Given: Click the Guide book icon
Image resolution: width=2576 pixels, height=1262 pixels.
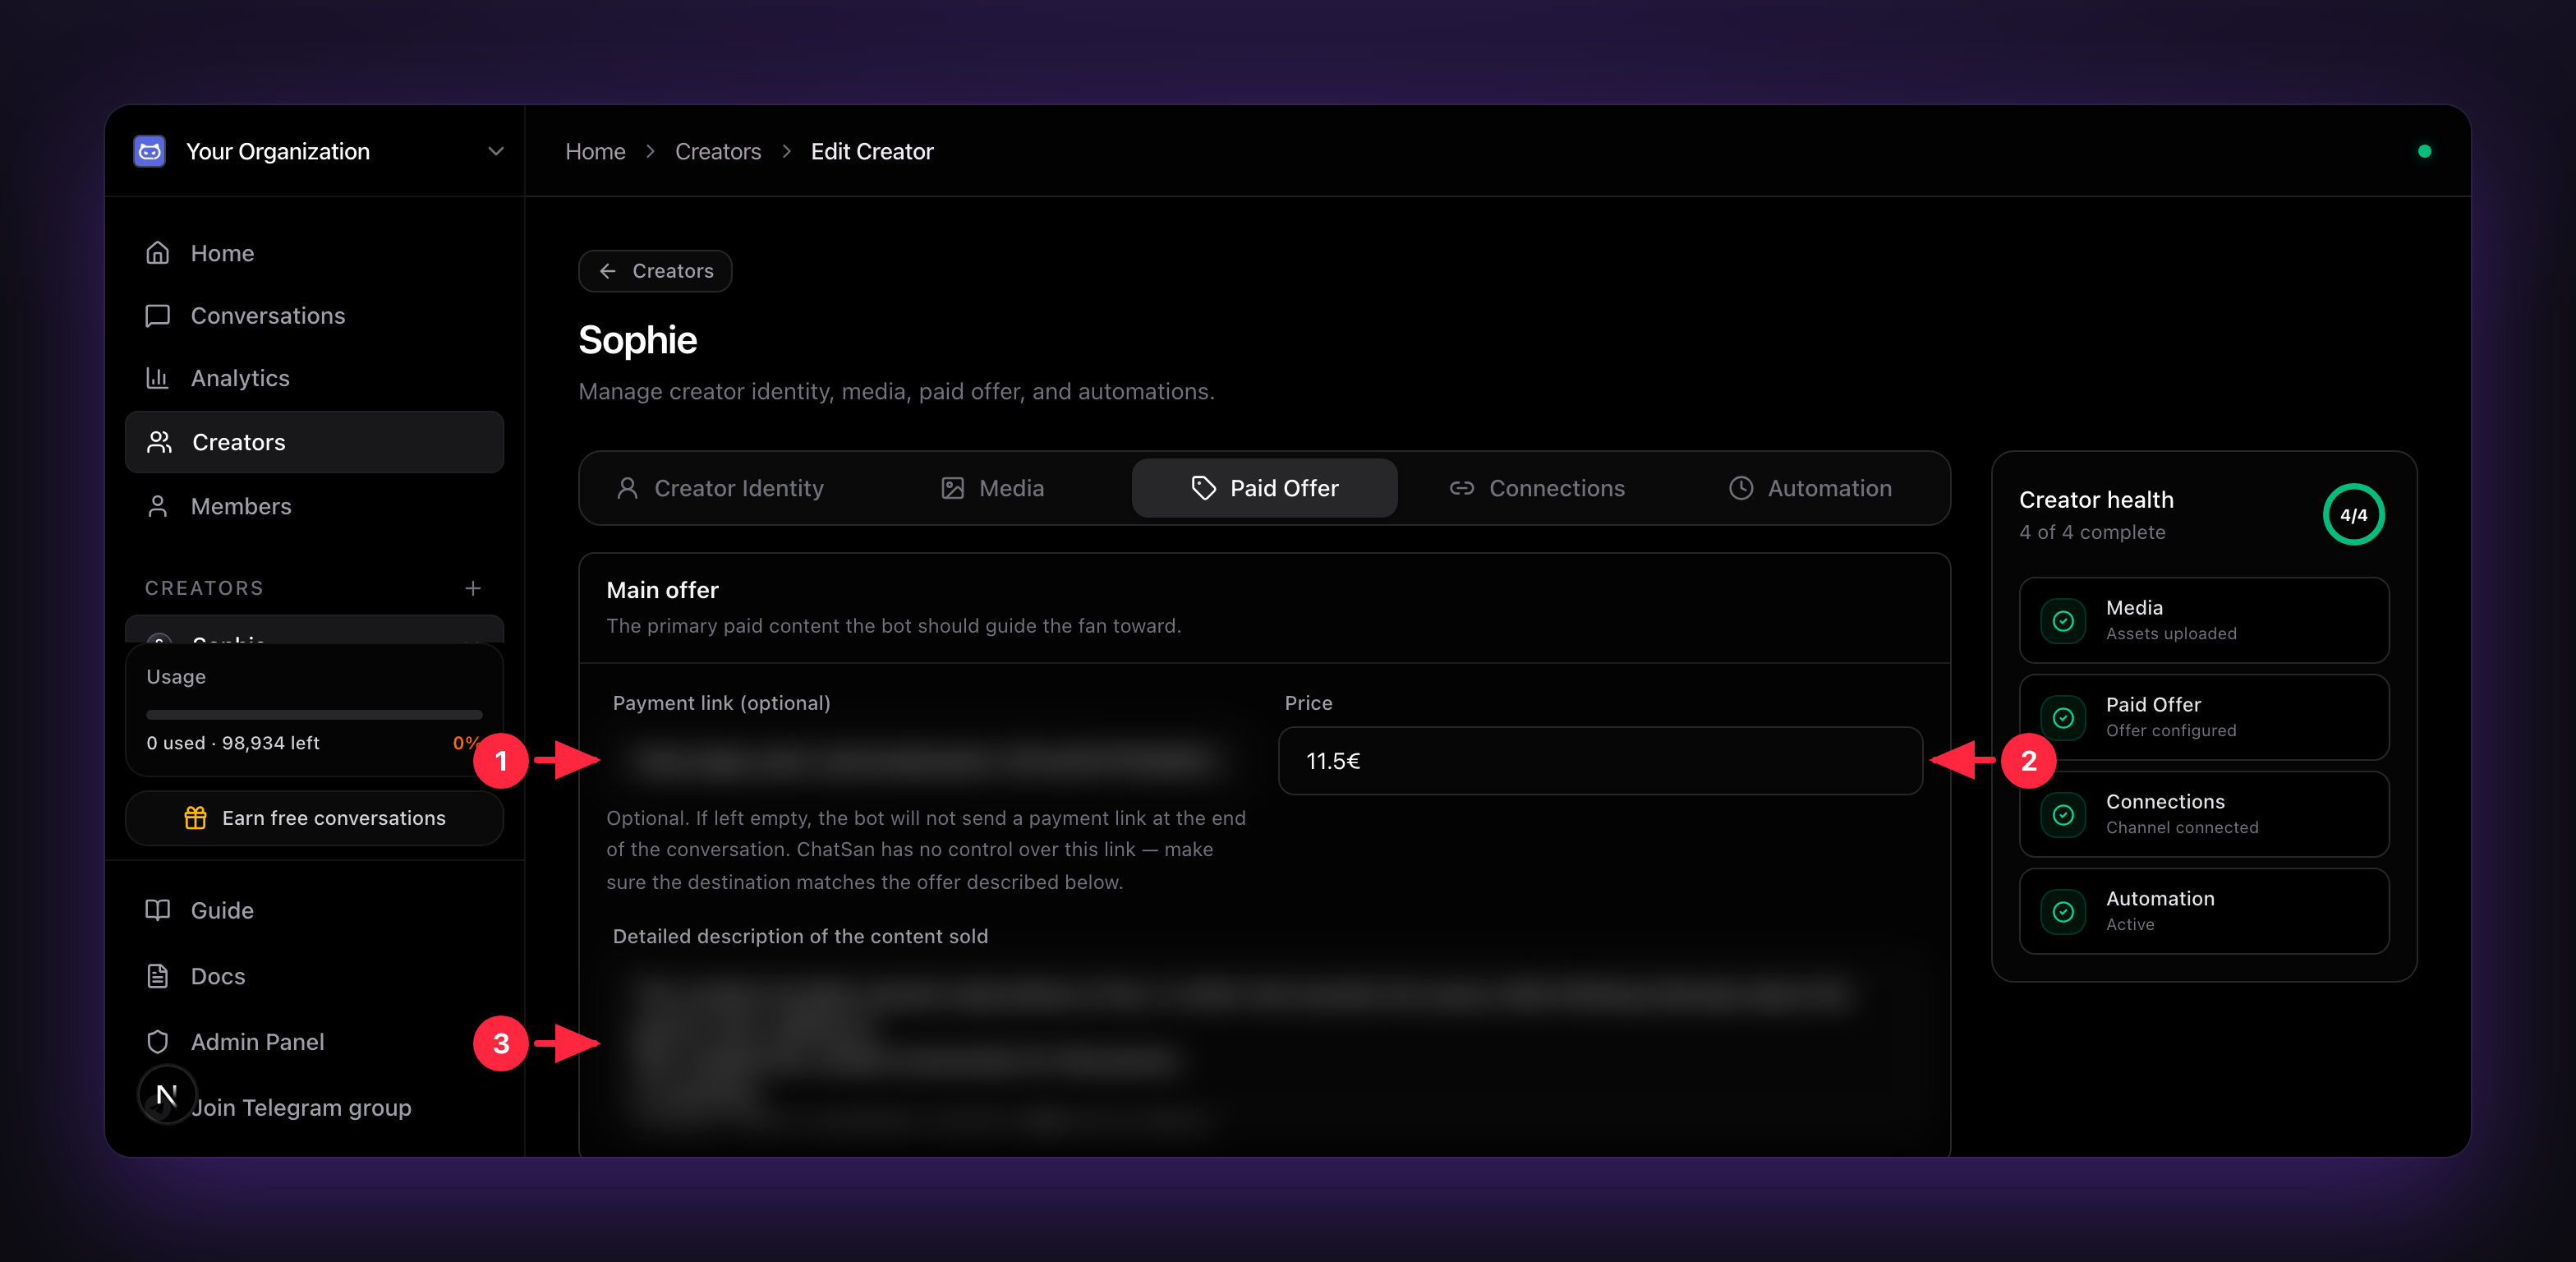Looking at the screenshot, I should [157, 910].
